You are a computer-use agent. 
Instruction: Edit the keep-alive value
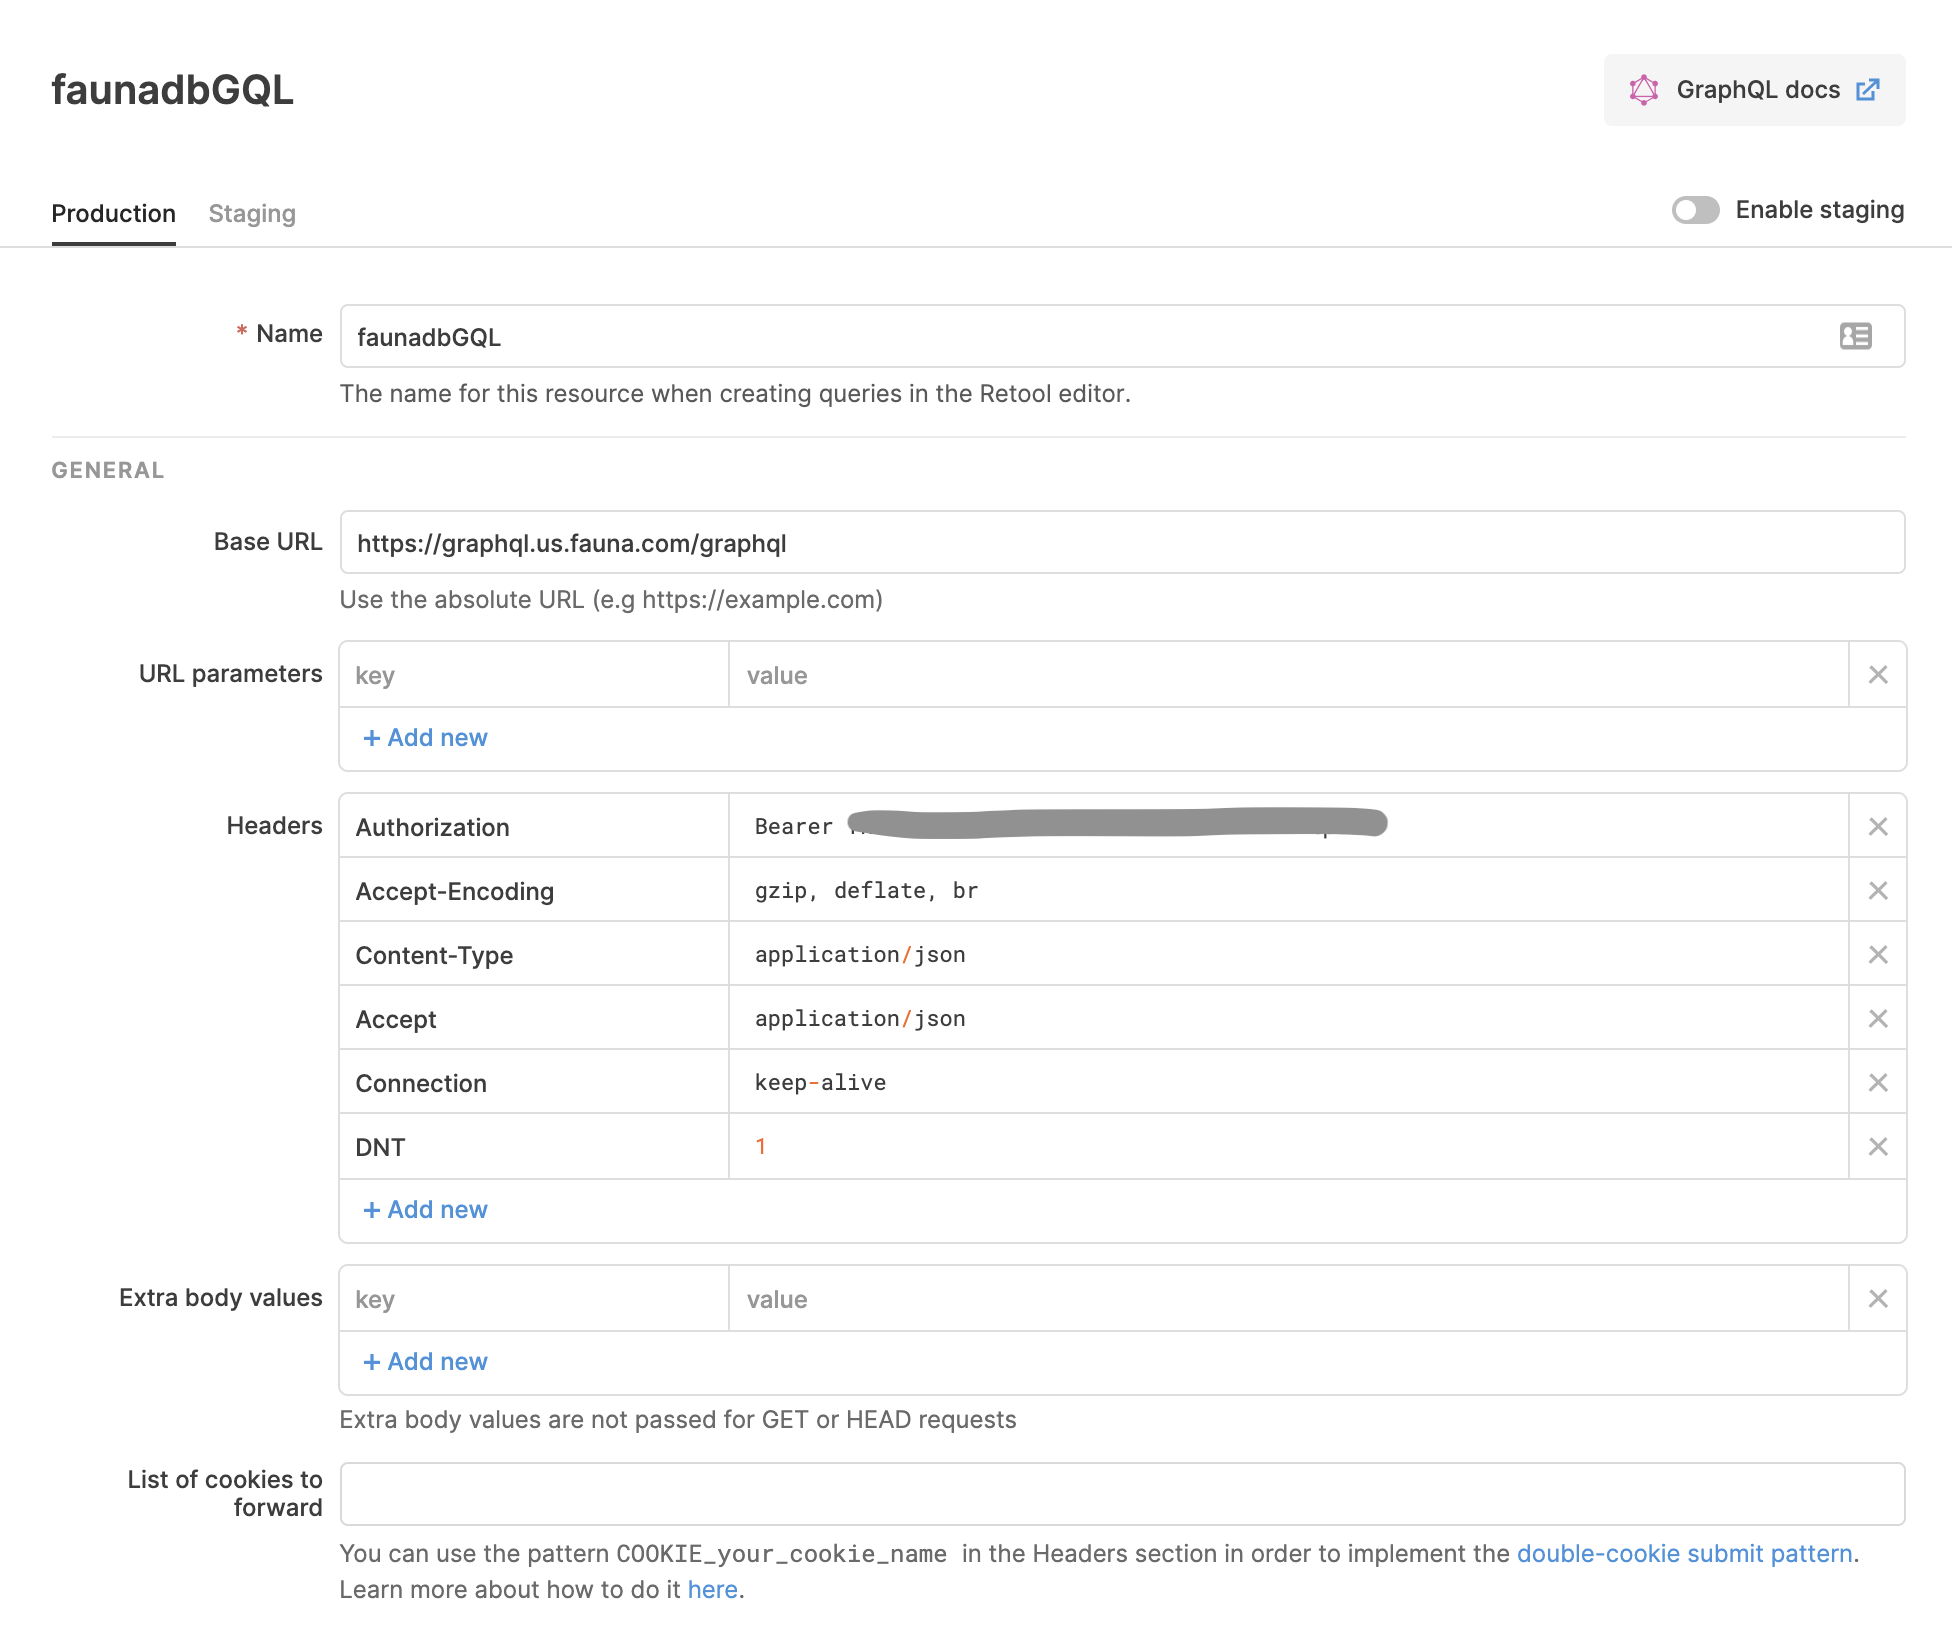(x=1289, y=1083)
